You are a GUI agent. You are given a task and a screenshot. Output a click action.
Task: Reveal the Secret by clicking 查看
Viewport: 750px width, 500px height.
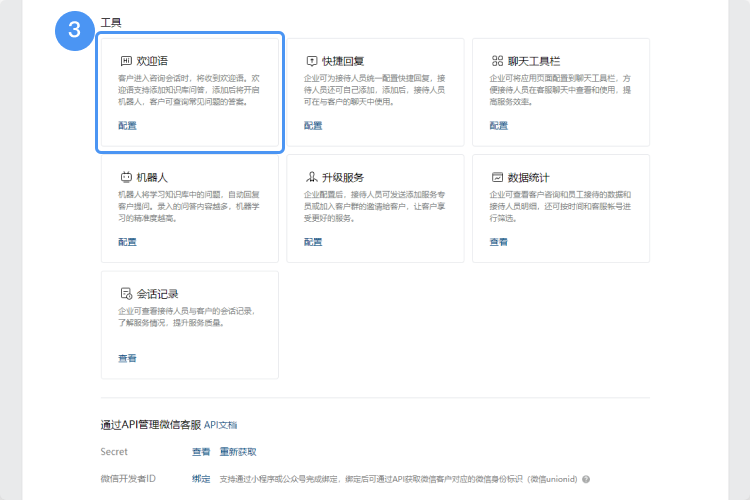201,452
